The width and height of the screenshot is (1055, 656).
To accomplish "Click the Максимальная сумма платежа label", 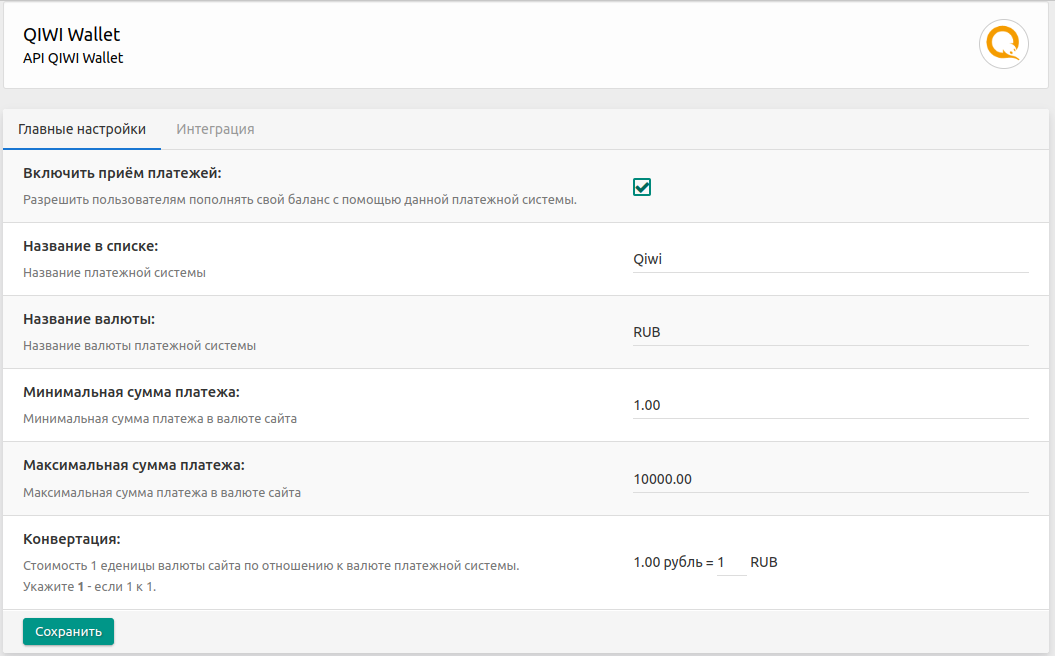I will pyautogui.click(x=134, y=465).
